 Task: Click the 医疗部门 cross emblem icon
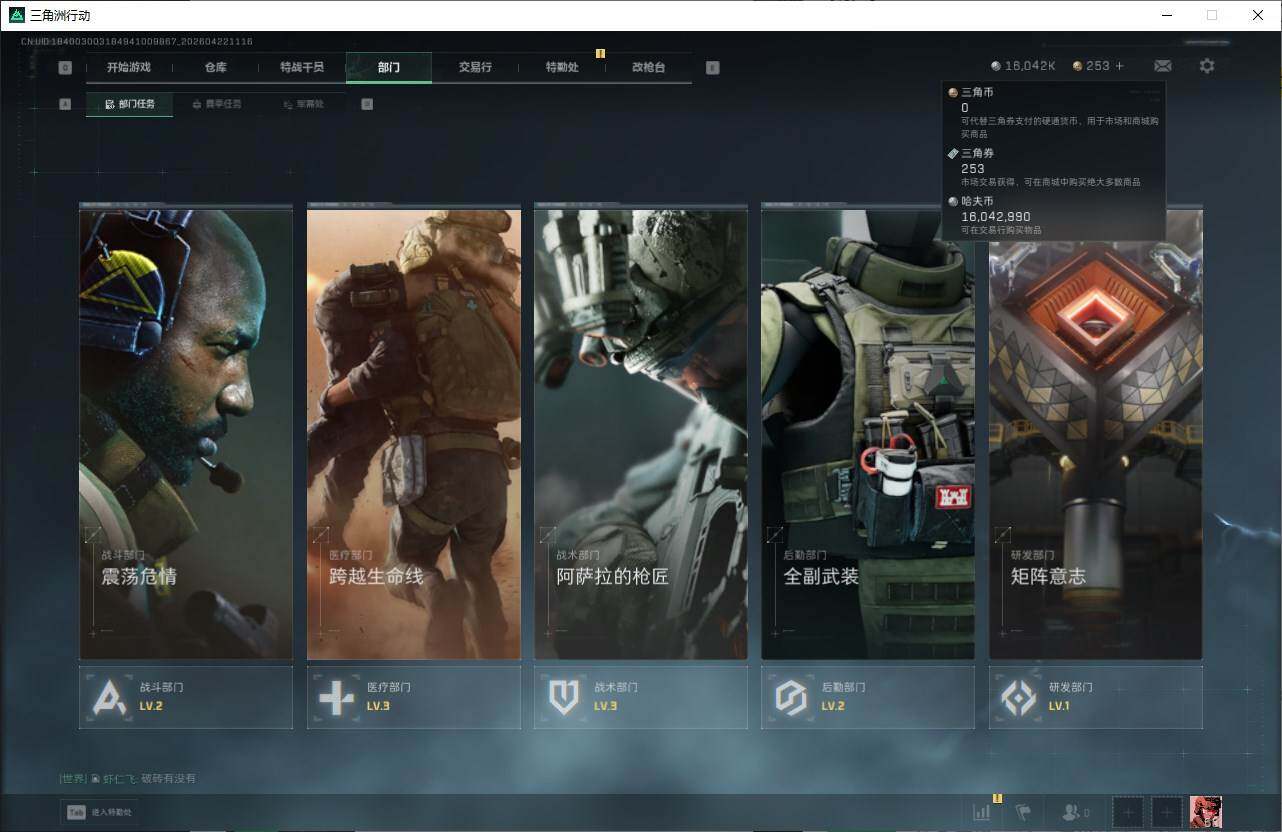pos(337,697)
